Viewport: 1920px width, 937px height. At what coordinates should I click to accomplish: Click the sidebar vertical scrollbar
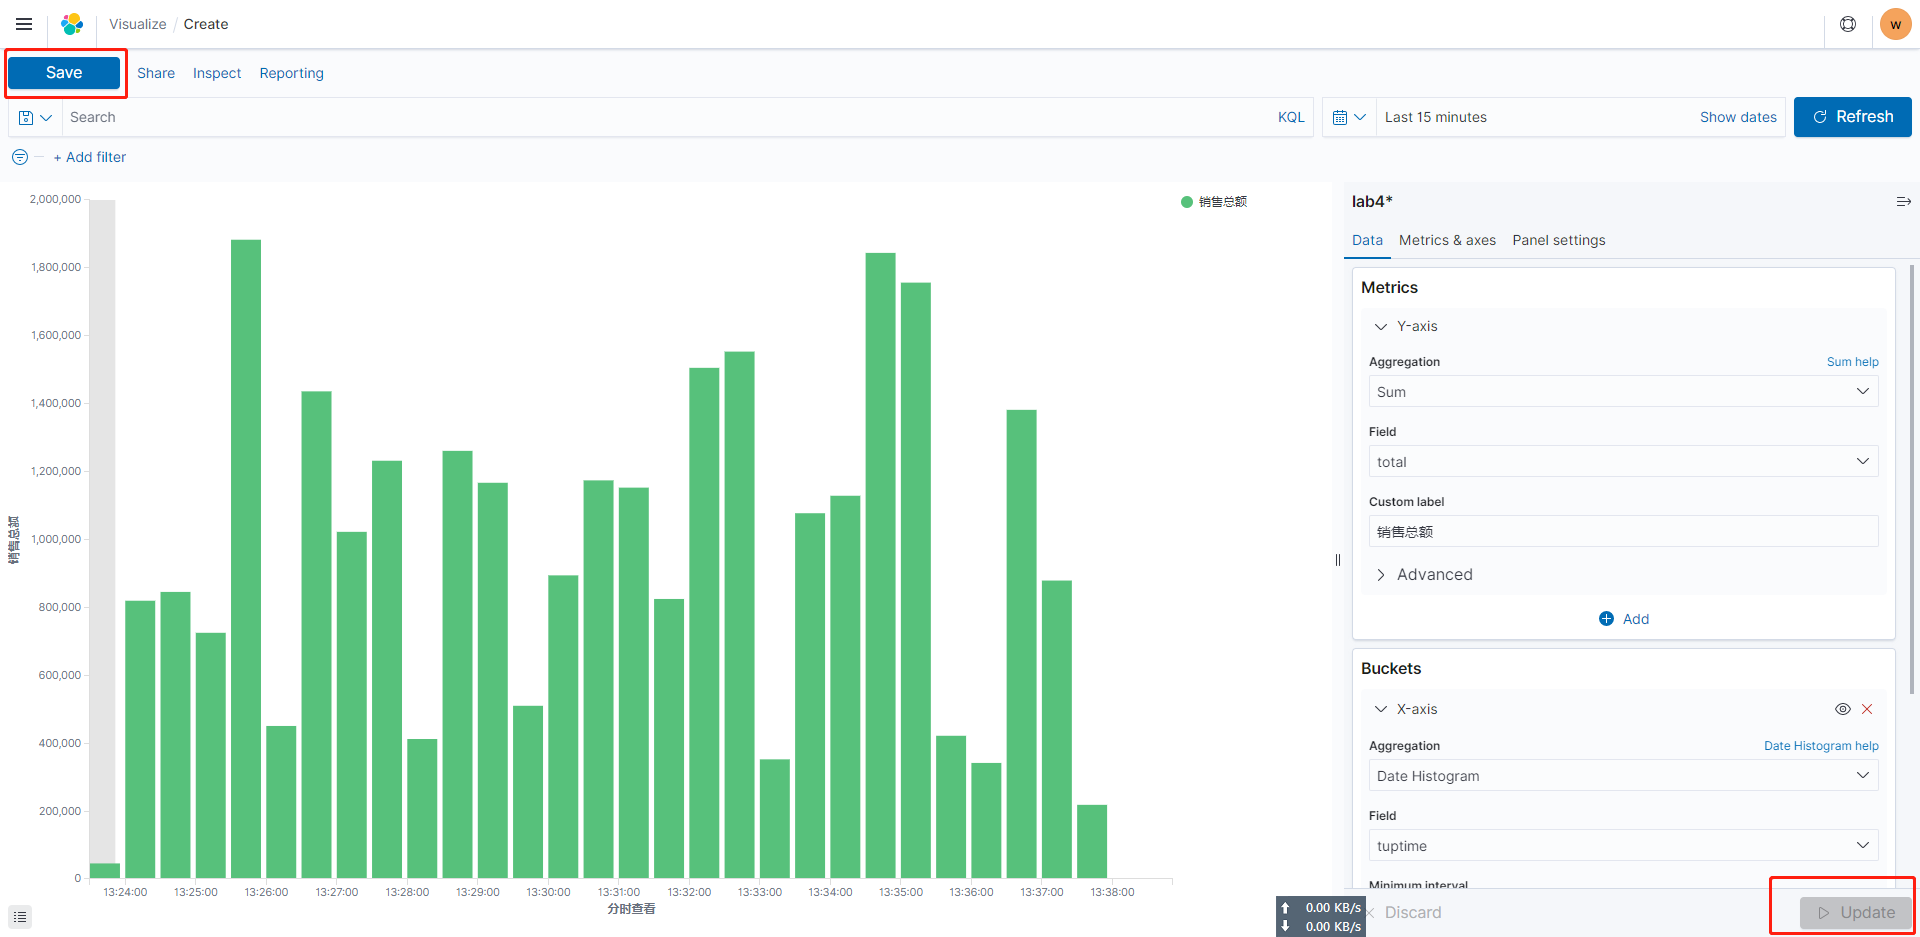[1912, 480]
